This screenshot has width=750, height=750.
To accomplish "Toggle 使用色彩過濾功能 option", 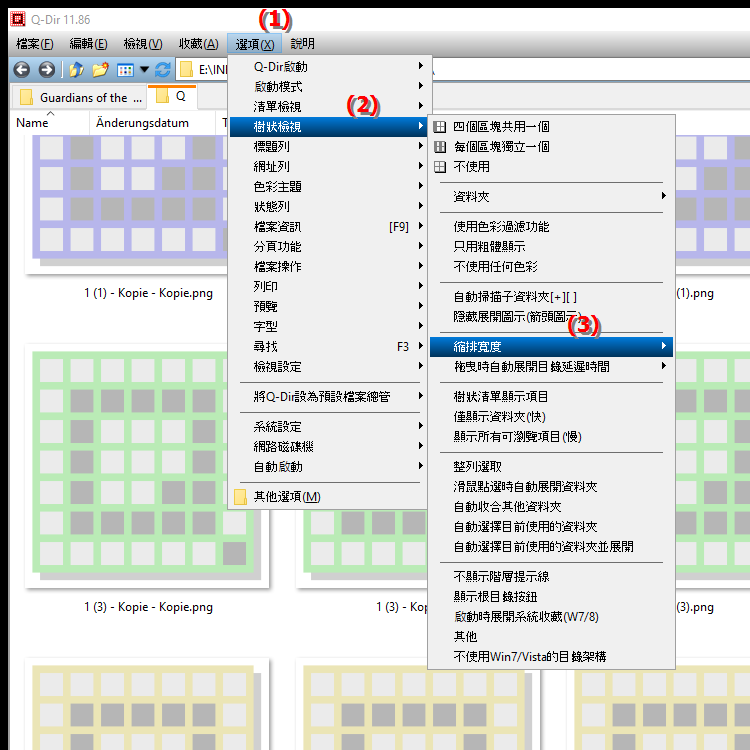I will (x=551, y=227).
